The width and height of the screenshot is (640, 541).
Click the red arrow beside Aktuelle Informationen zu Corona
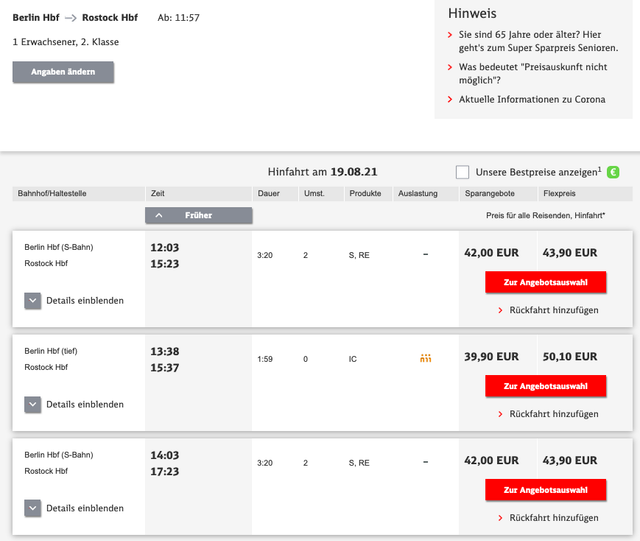pos(451,100)
